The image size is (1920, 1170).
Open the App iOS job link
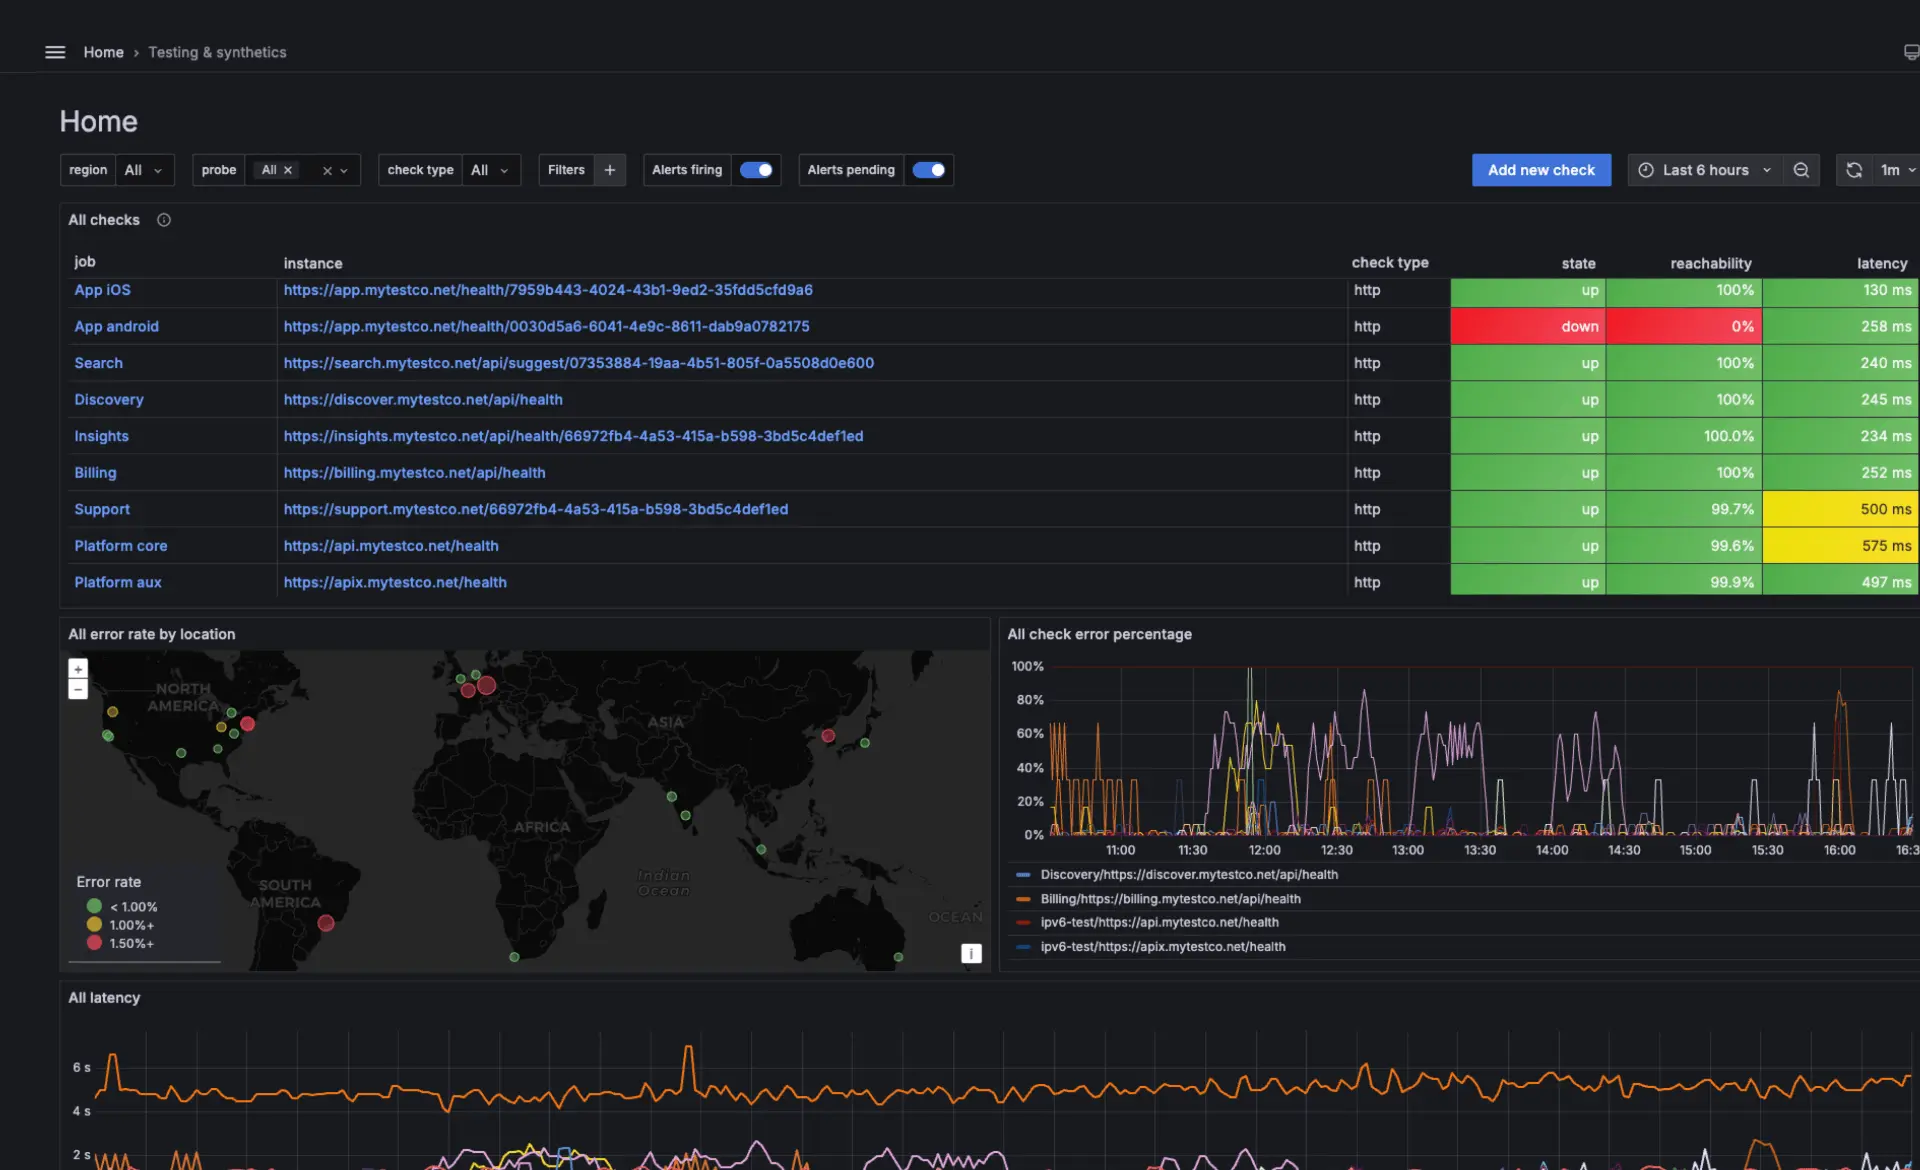coord(102,290)
